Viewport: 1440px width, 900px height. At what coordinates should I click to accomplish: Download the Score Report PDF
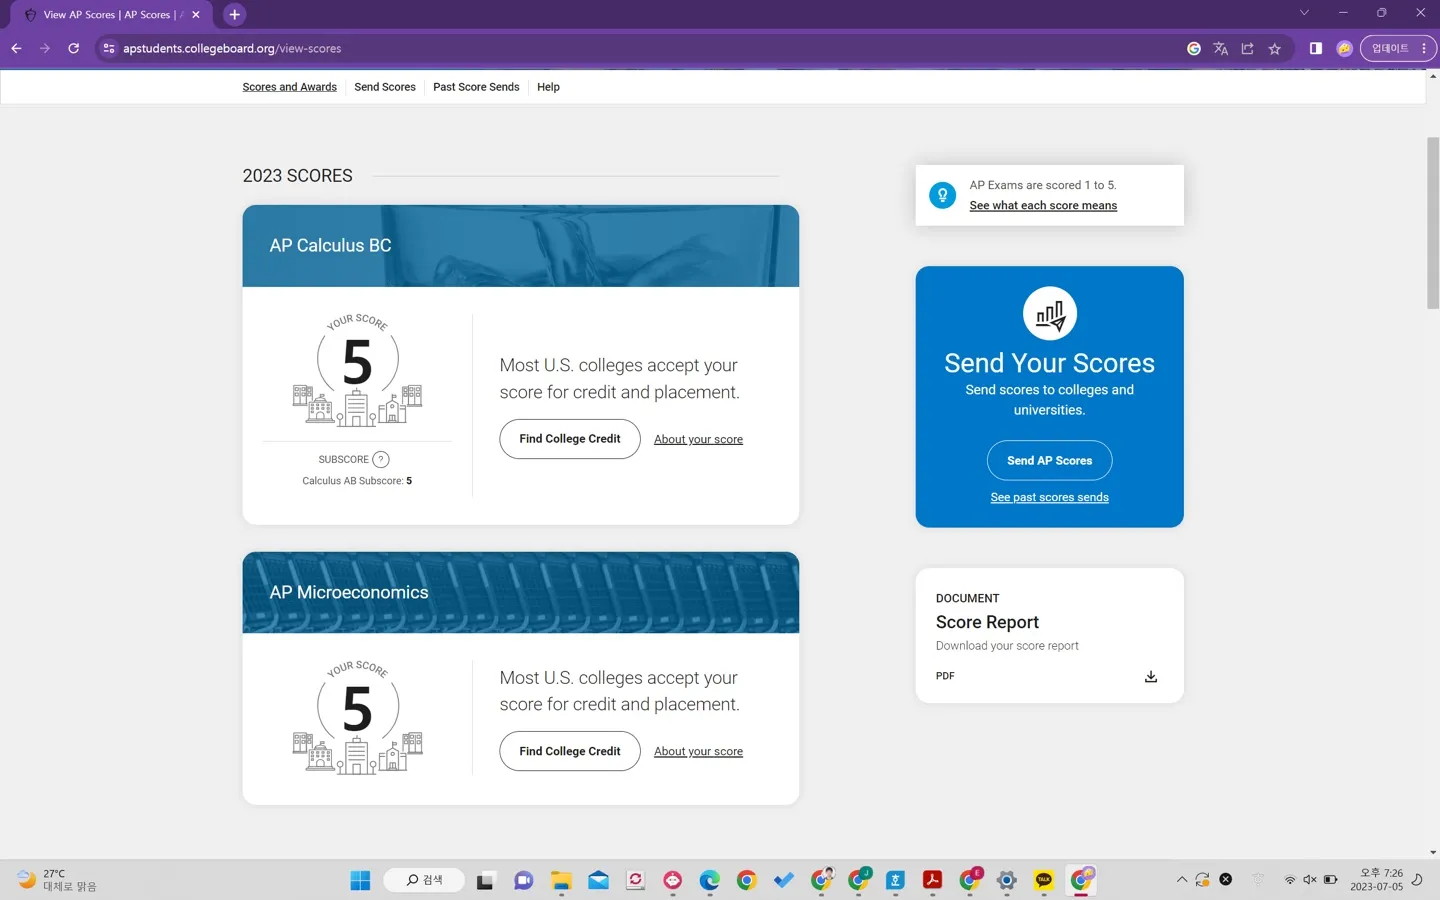(1150, 677)
